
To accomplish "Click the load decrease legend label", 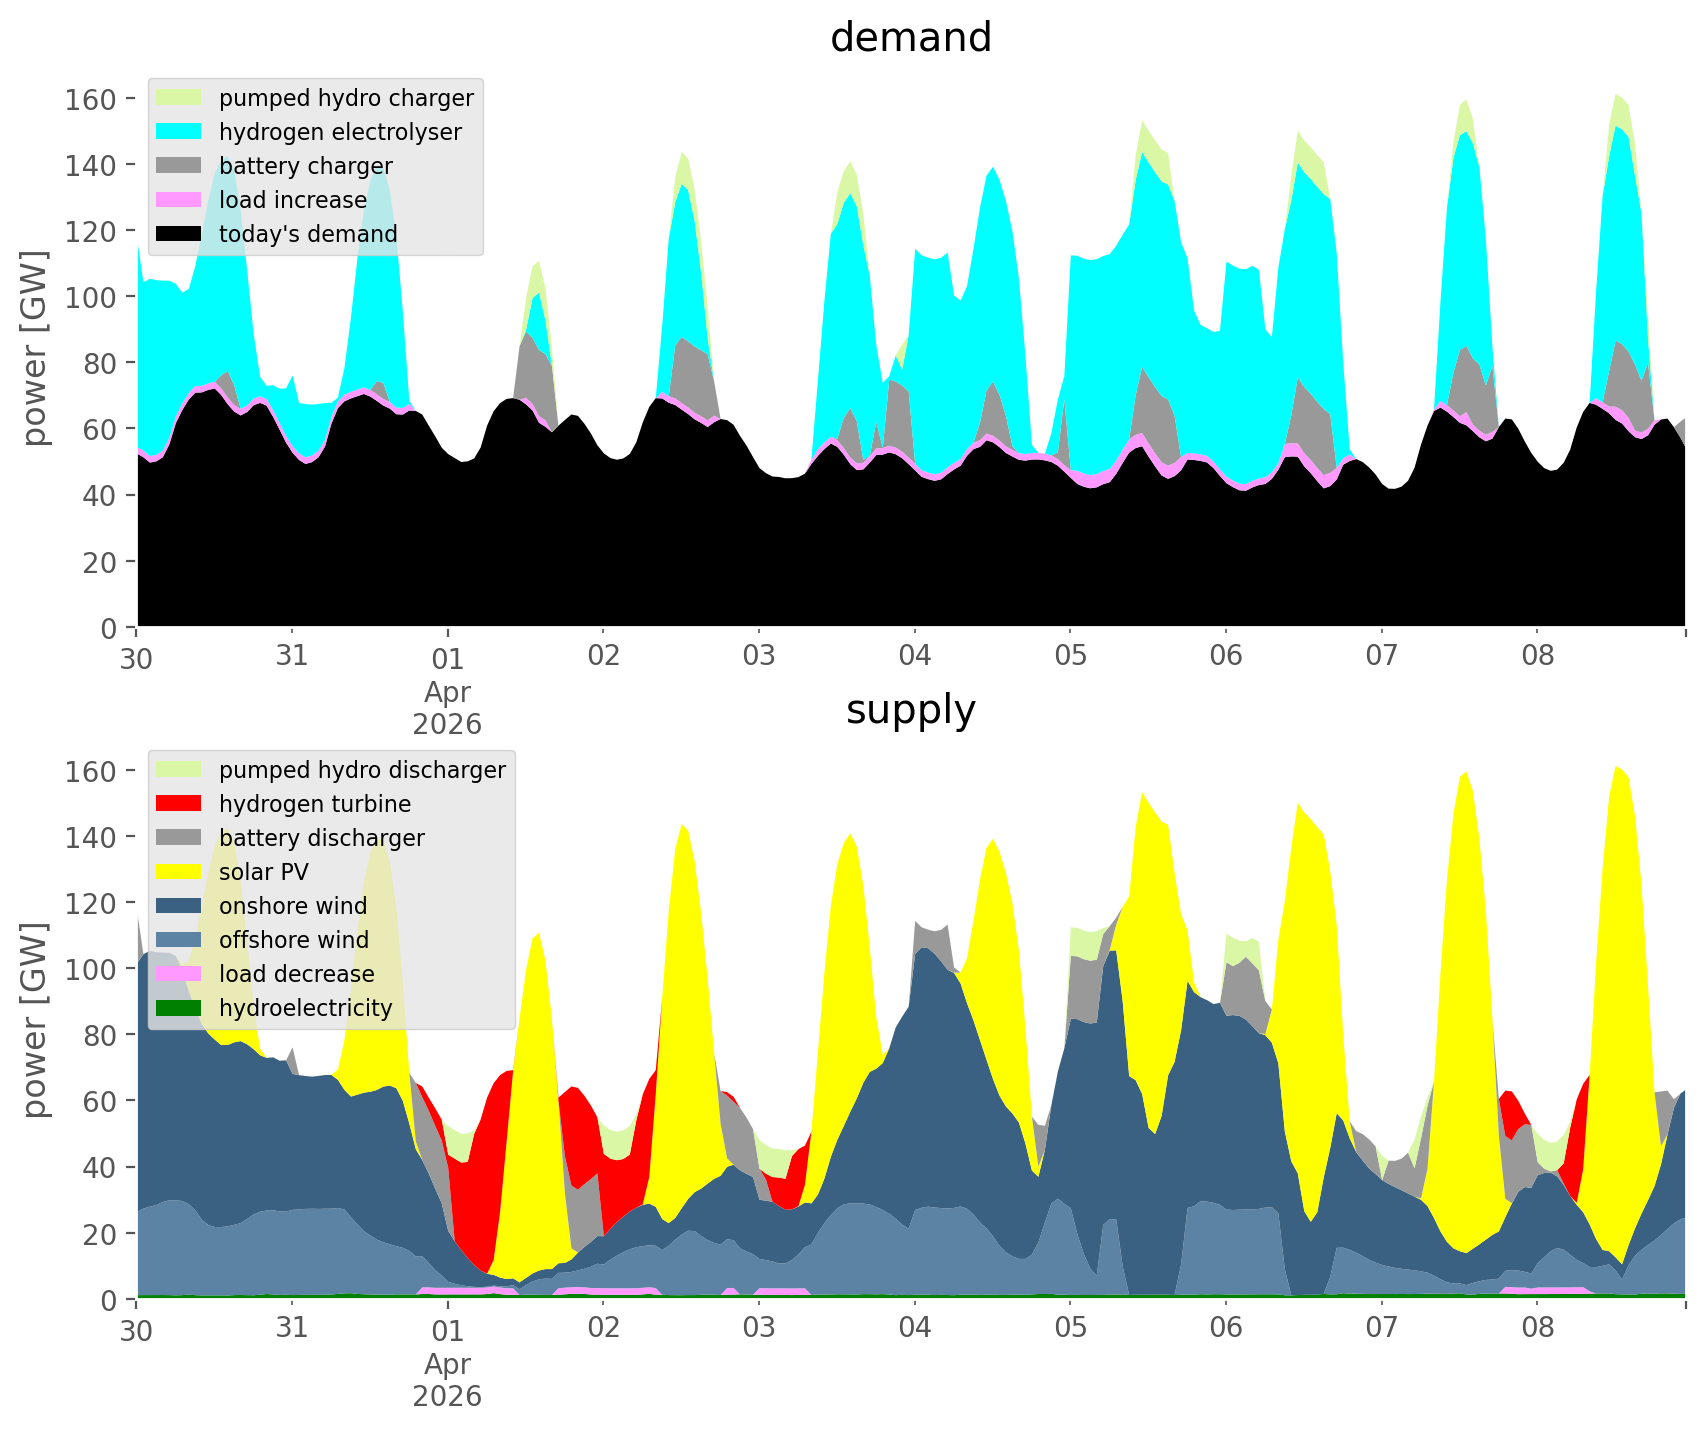I will tap(296, 974).
